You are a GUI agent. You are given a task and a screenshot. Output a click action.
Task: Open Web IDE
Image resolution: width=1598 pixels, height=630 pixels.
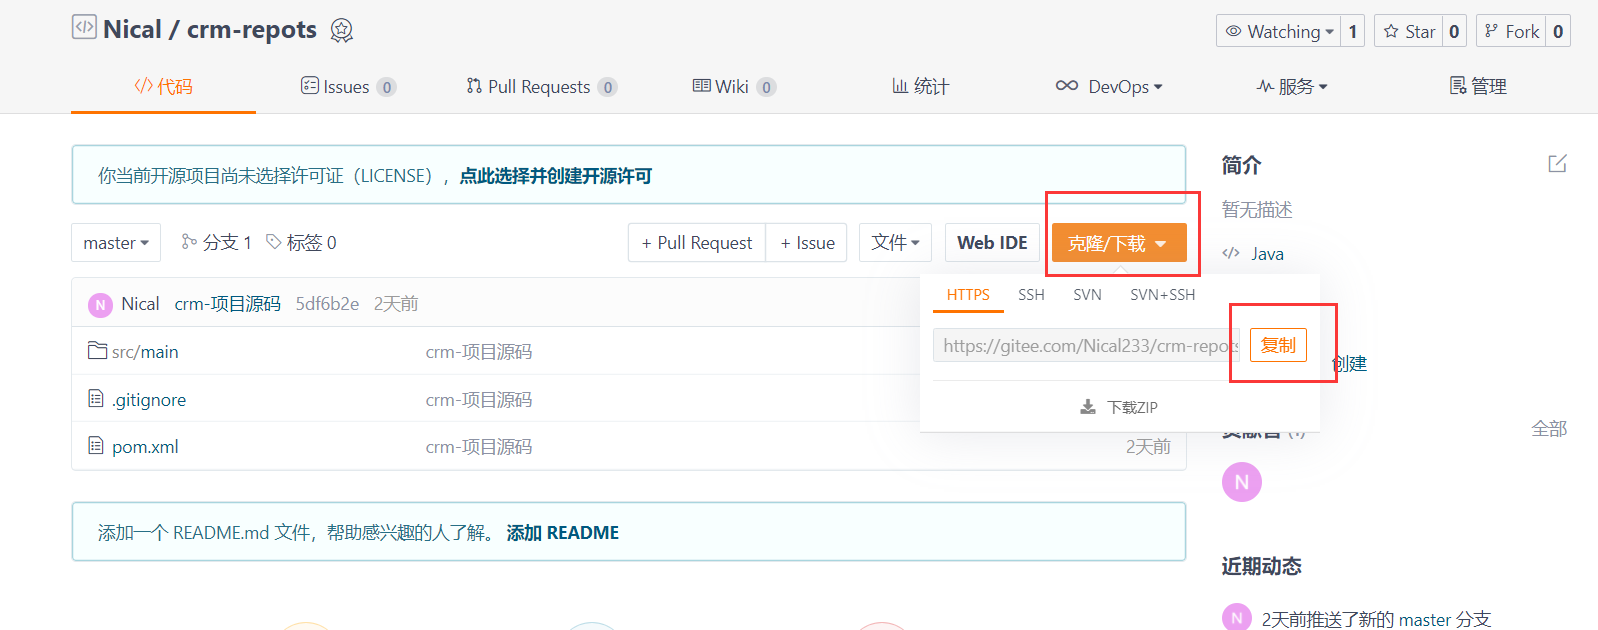992,243
